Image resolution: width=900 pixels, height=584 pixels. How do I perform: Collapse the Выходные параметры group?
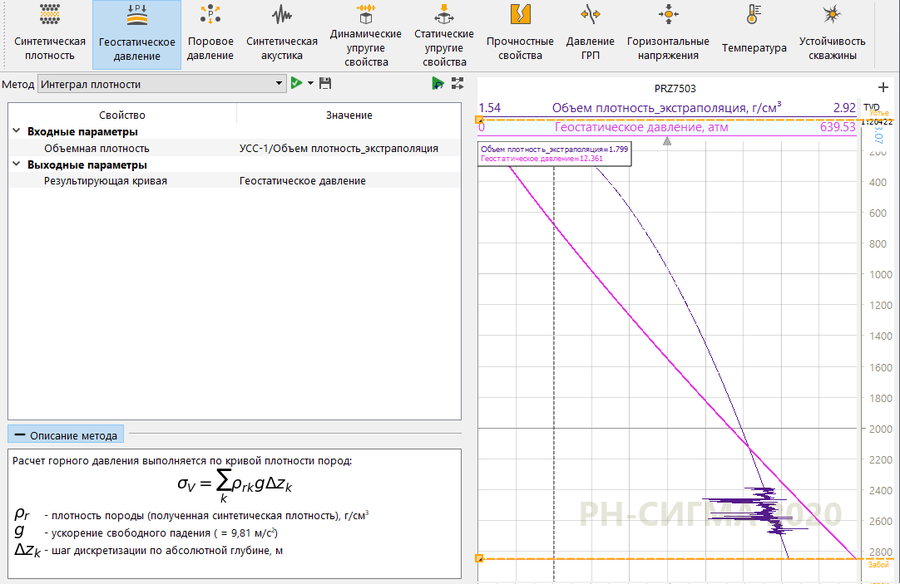click(x=17, y=164)
